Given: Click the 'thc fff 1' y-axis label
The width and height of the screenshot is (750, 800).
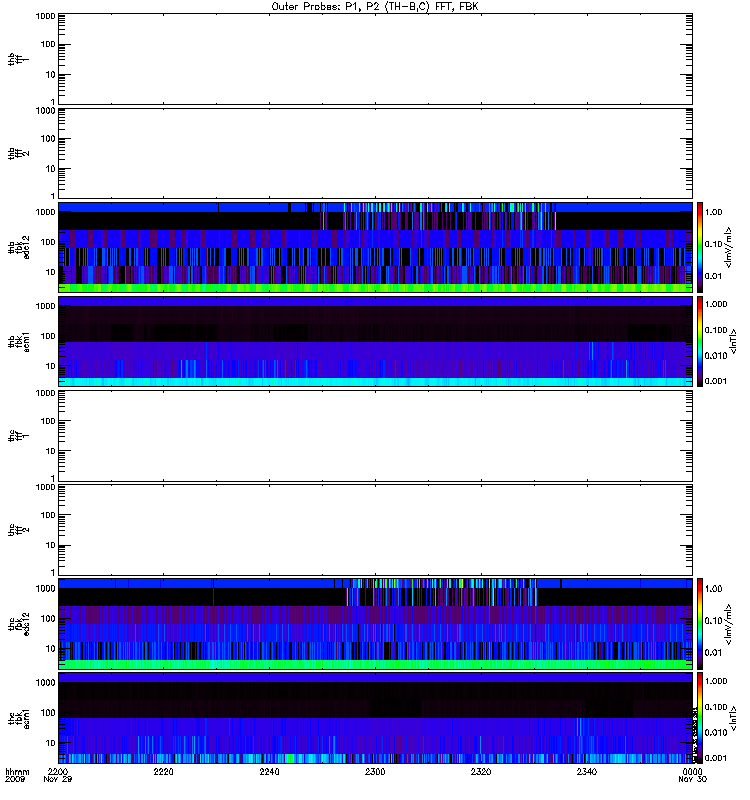Looking at the screenshot, I should point(18,436).
